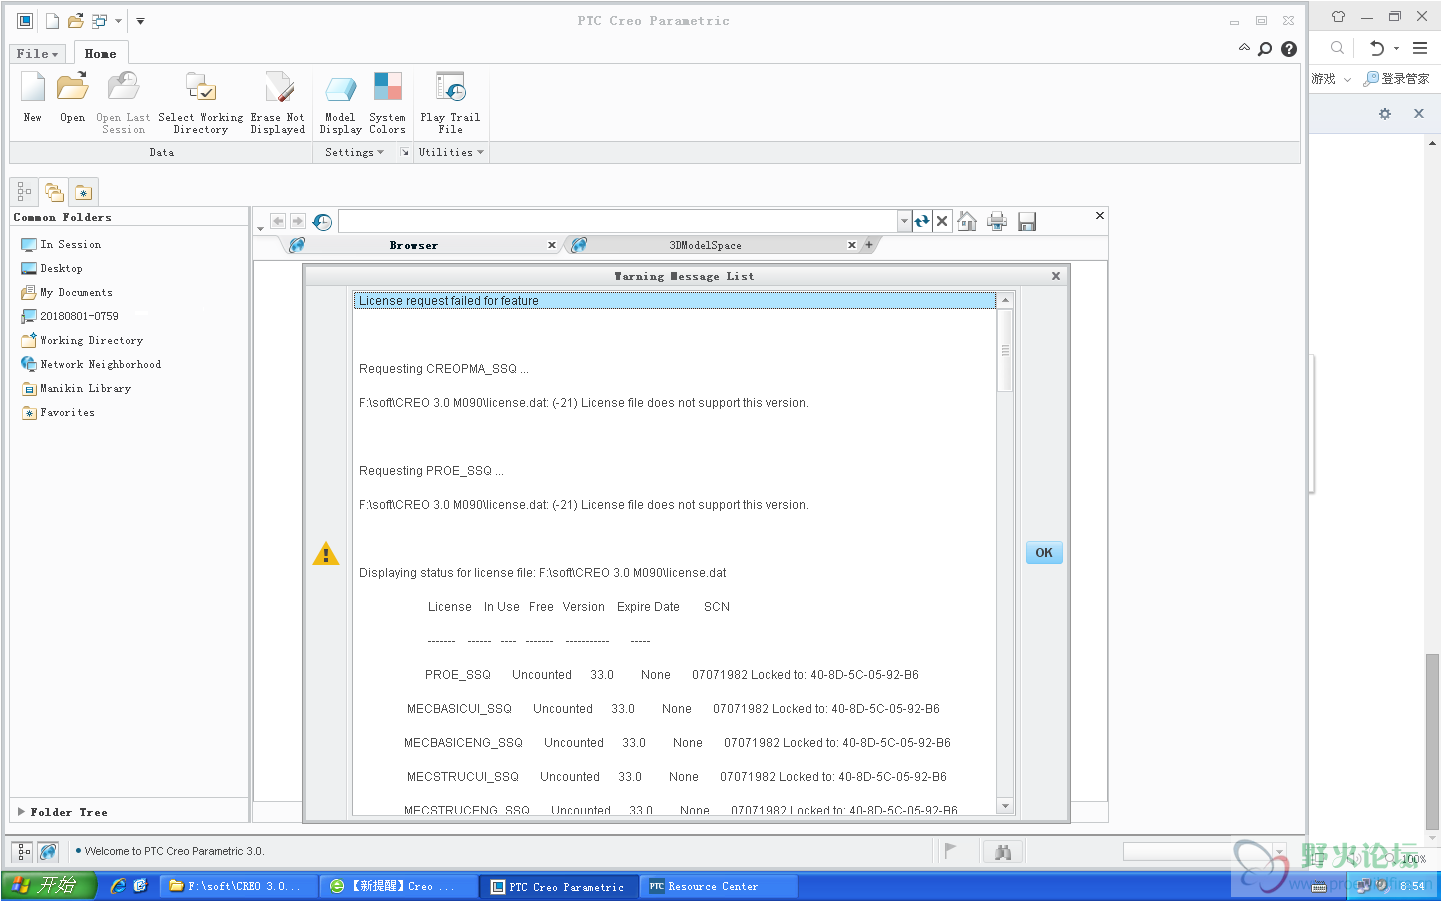Close the Warning Message List dialog
Screen dimensions: 1442x902
1056,276
